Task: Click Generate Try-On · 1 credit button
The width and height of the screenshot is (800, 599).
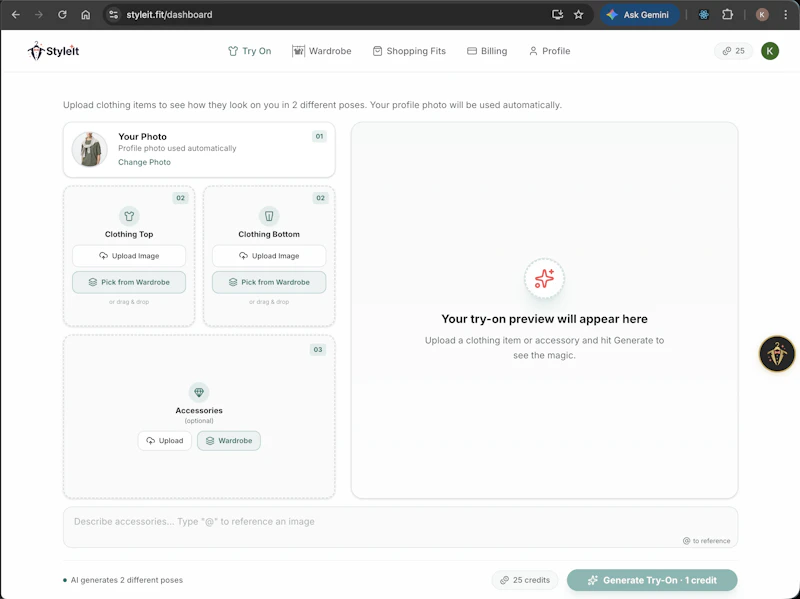Action: (652, 580)
